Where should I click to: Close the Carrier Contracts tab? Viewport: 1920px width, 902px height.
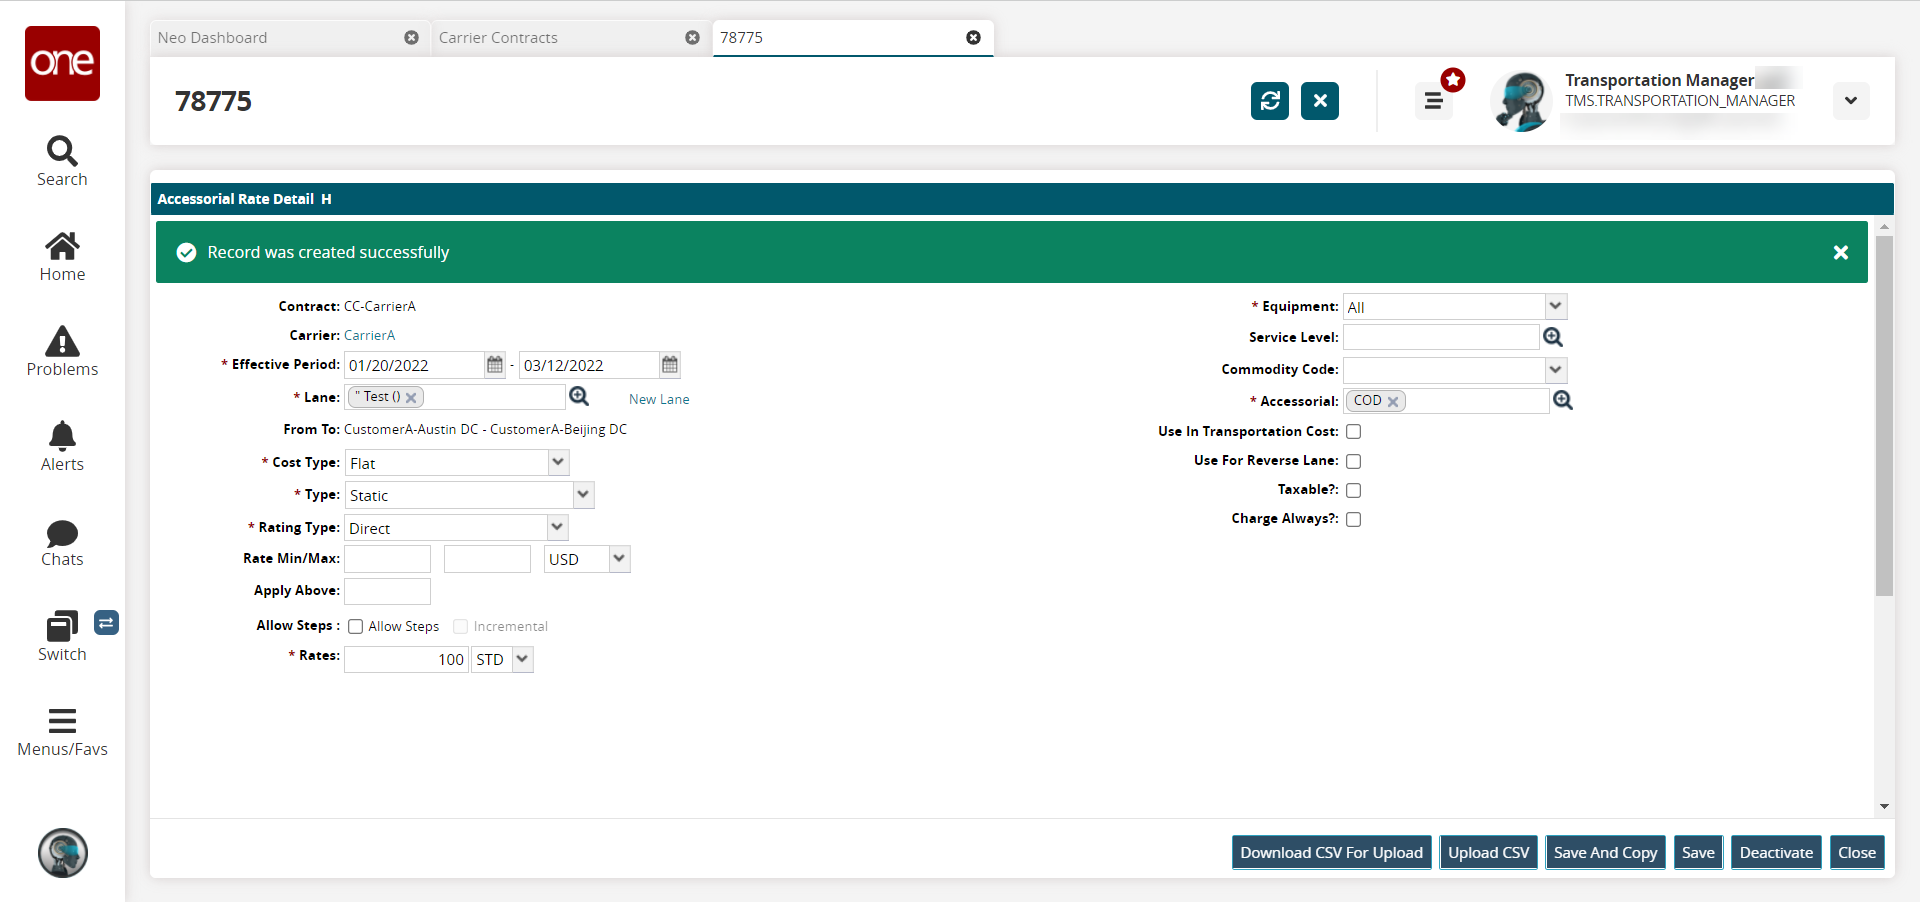(x=692, y=38)
